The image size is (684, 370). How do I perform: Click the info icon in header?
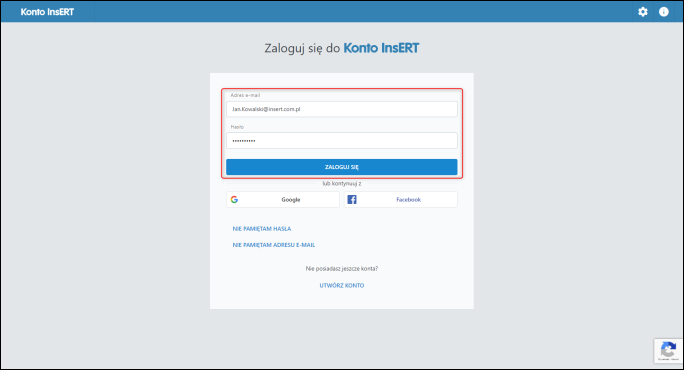pyautogui.click(x=663, y=12)
